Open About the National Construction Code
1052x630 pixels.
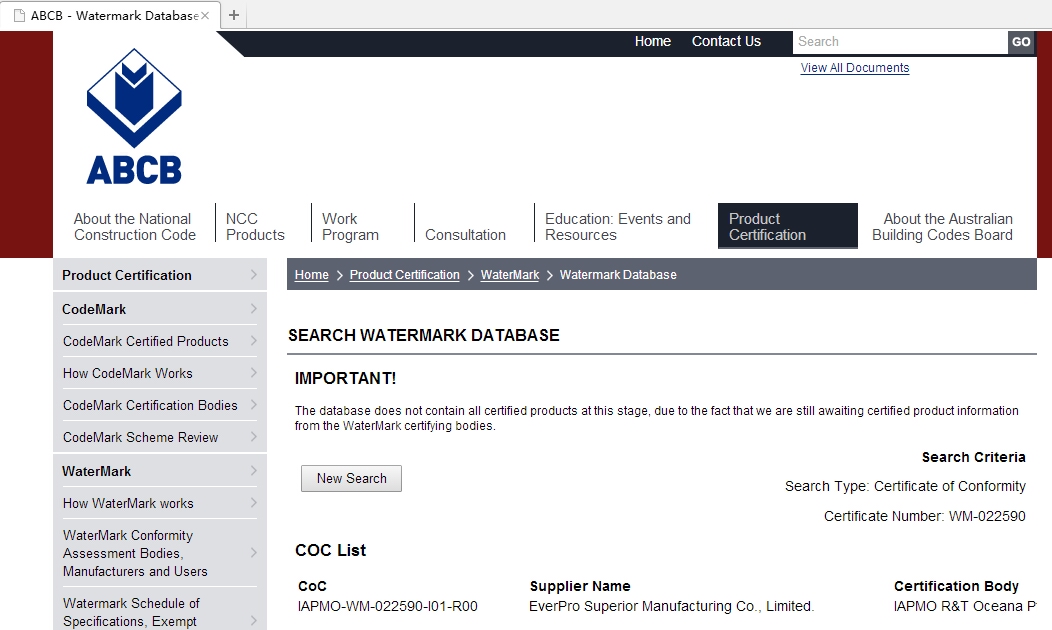pyautogui.click(x=135, y=227)
